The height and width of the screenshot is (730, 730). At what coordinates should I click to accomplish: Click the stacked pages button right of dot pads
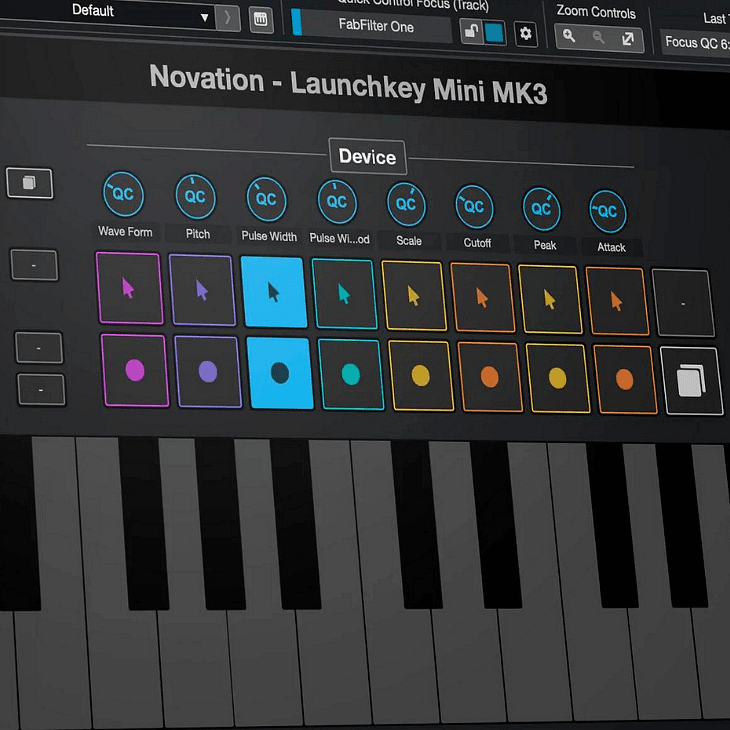tap(692, 381)
